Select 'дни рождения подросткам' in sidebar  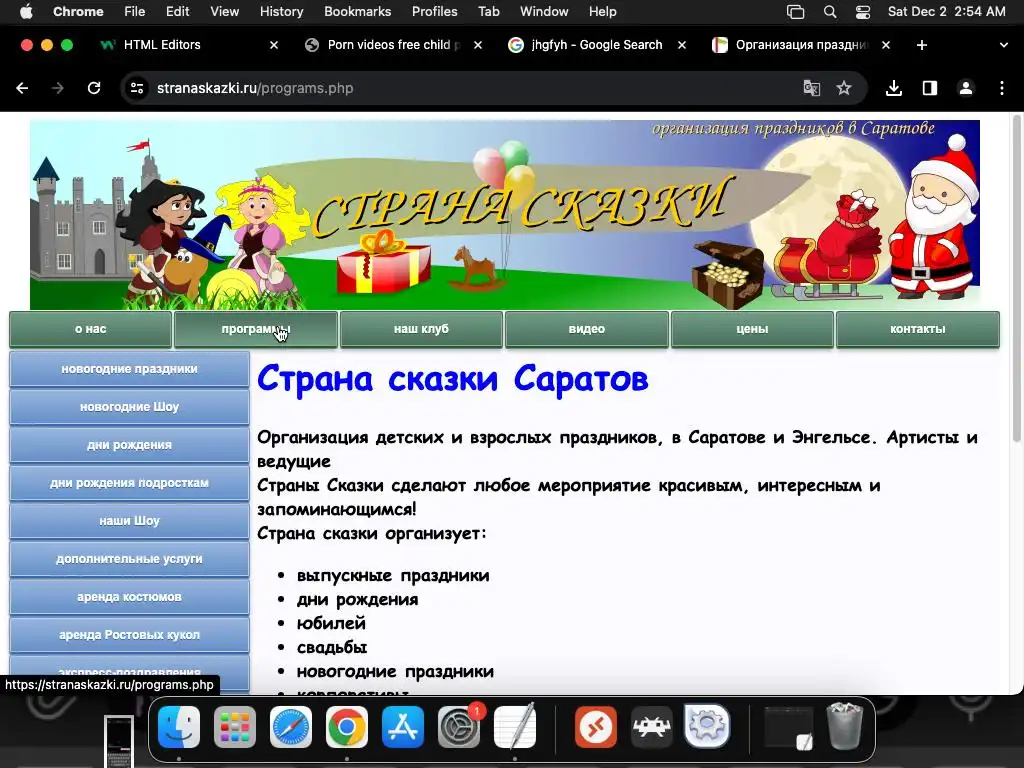coord(129,483)
